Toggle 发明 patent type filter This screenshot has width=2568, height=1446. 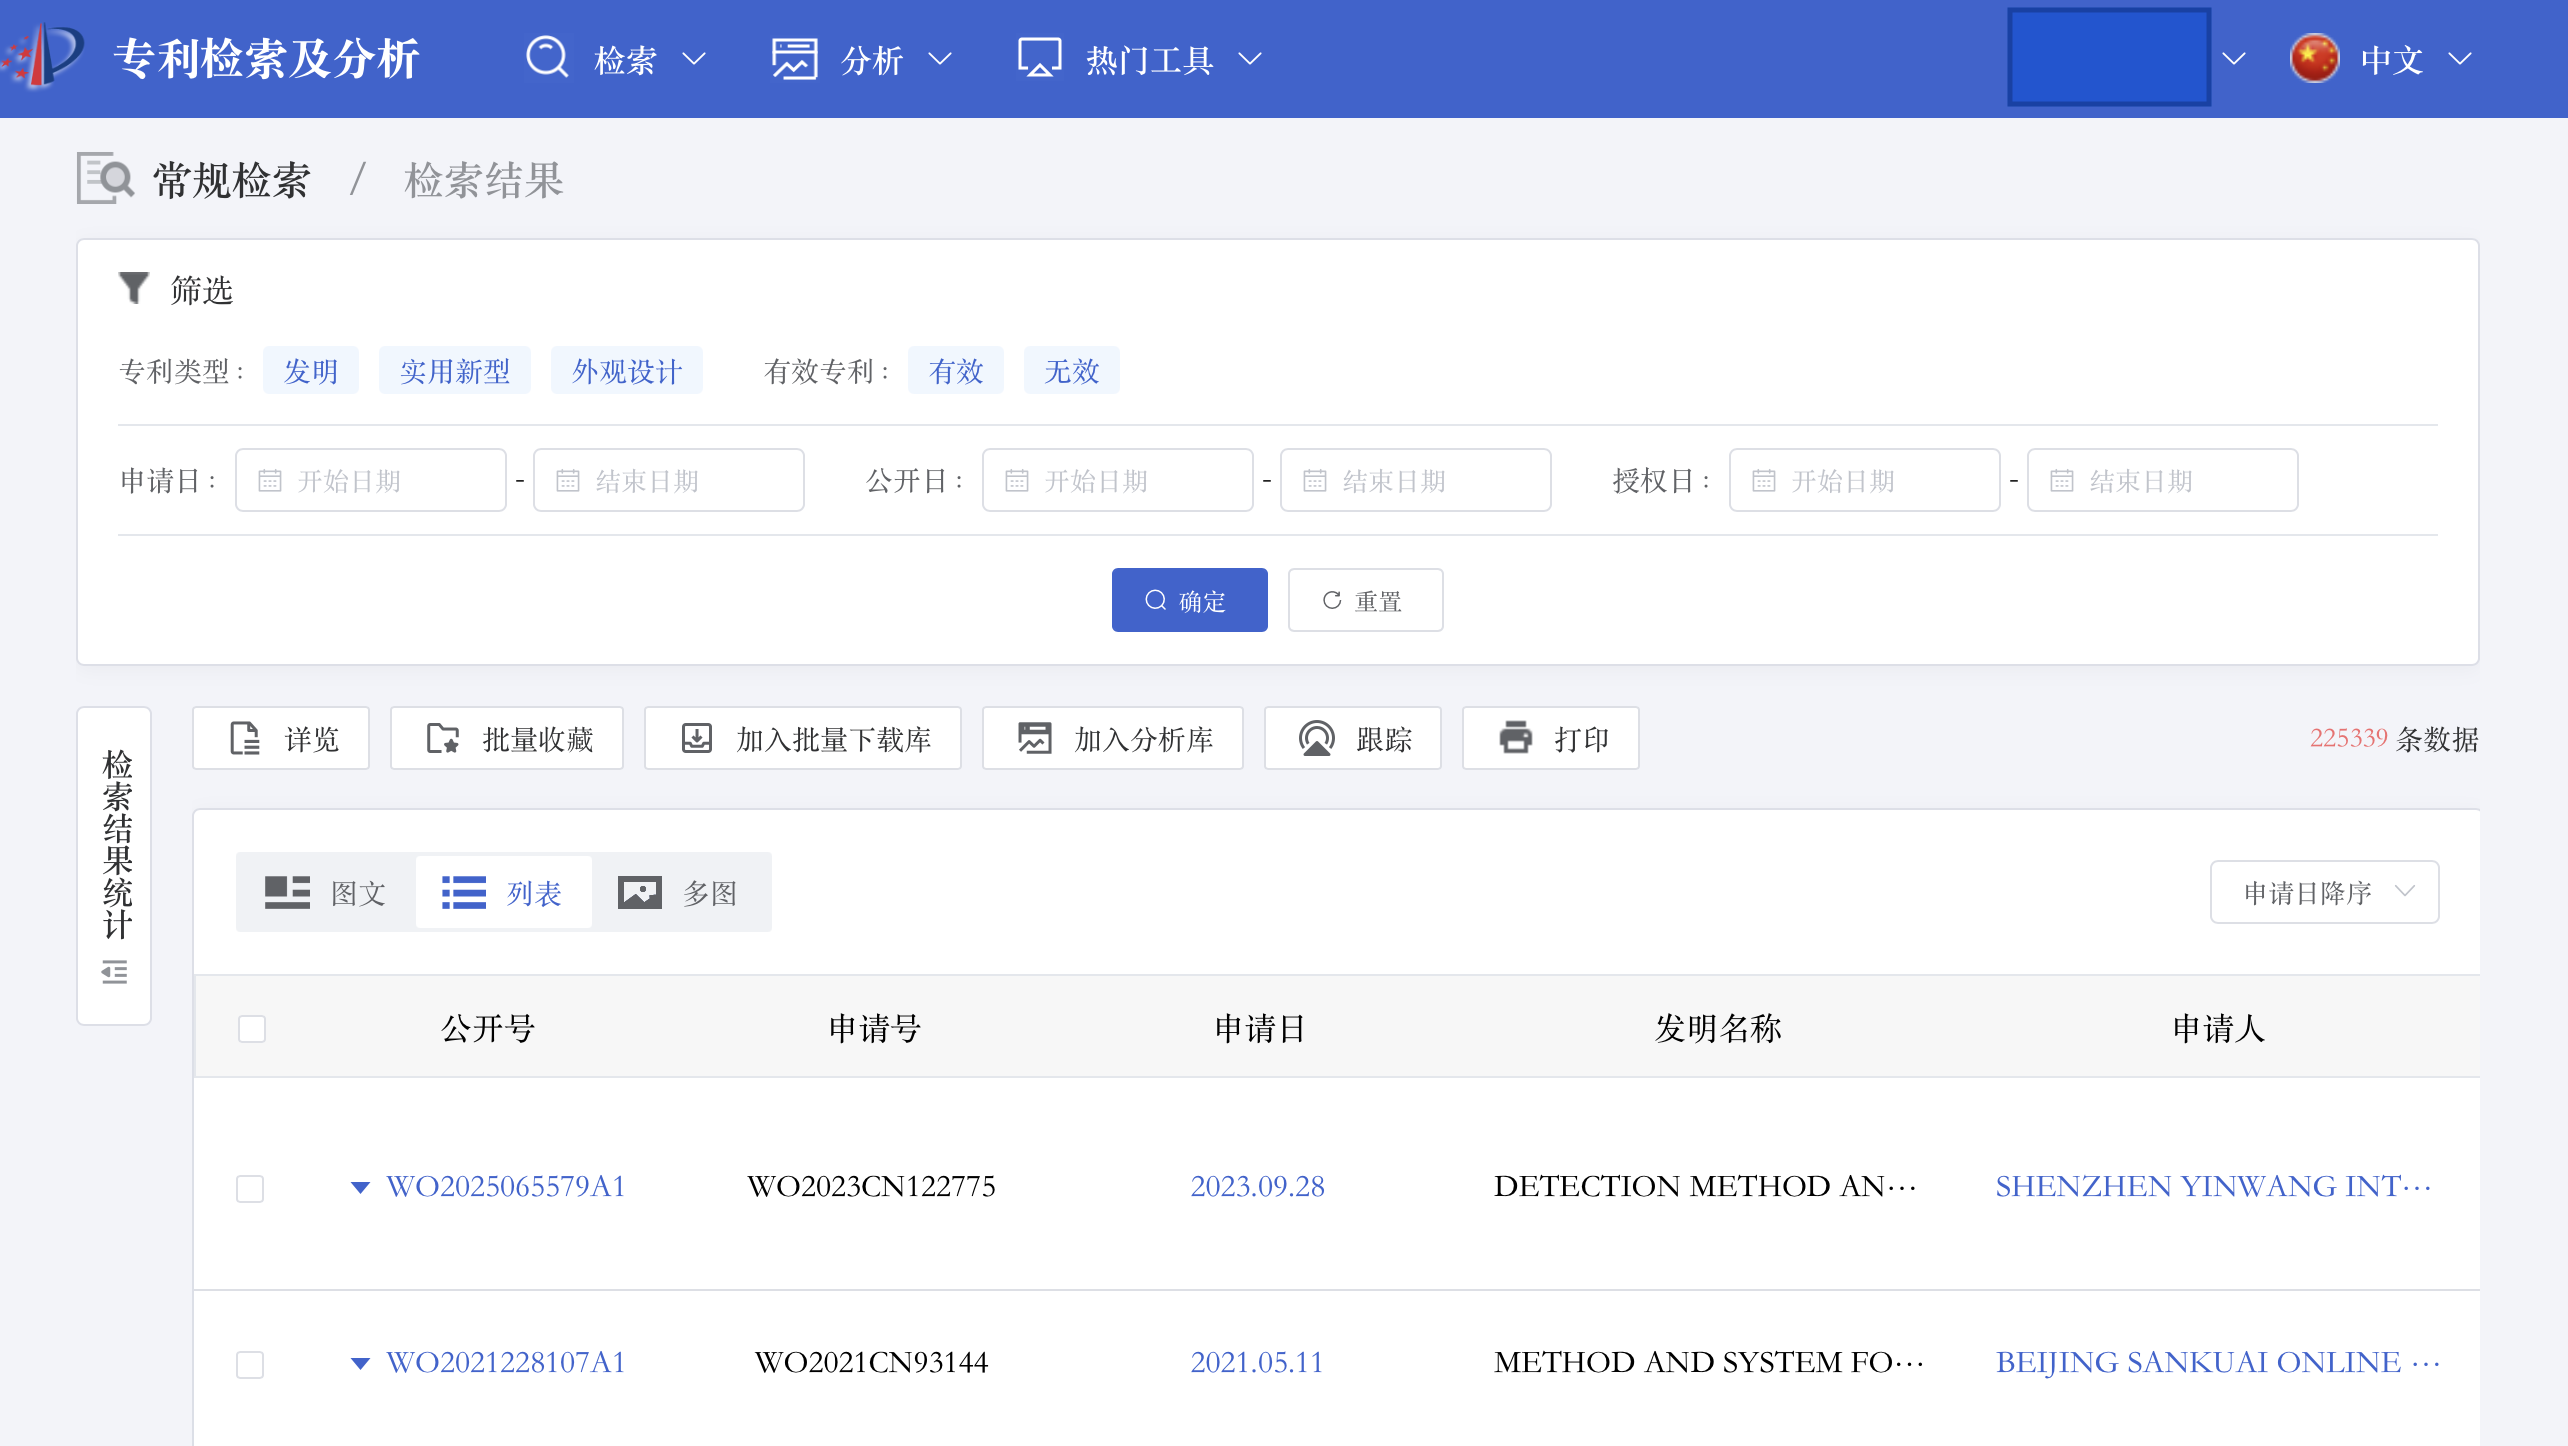tap(311, 371)
